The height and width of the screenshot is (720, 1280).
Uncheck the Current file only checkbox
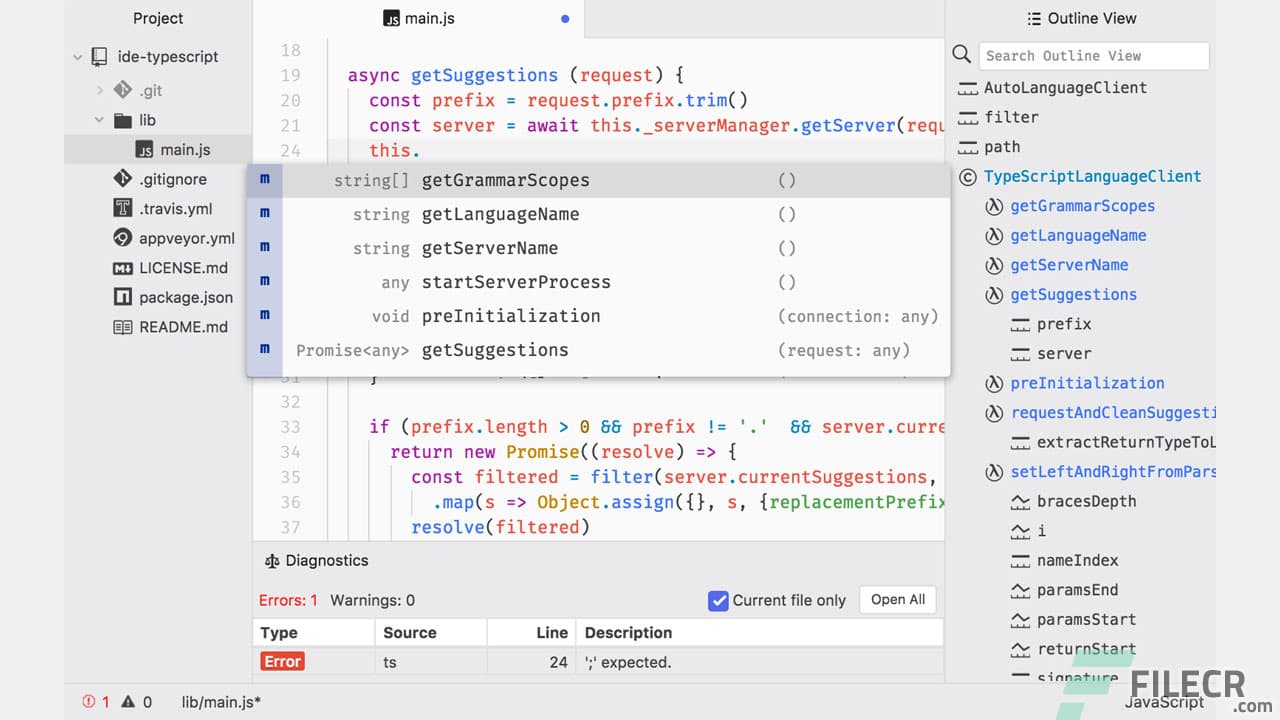pos(718,600)
